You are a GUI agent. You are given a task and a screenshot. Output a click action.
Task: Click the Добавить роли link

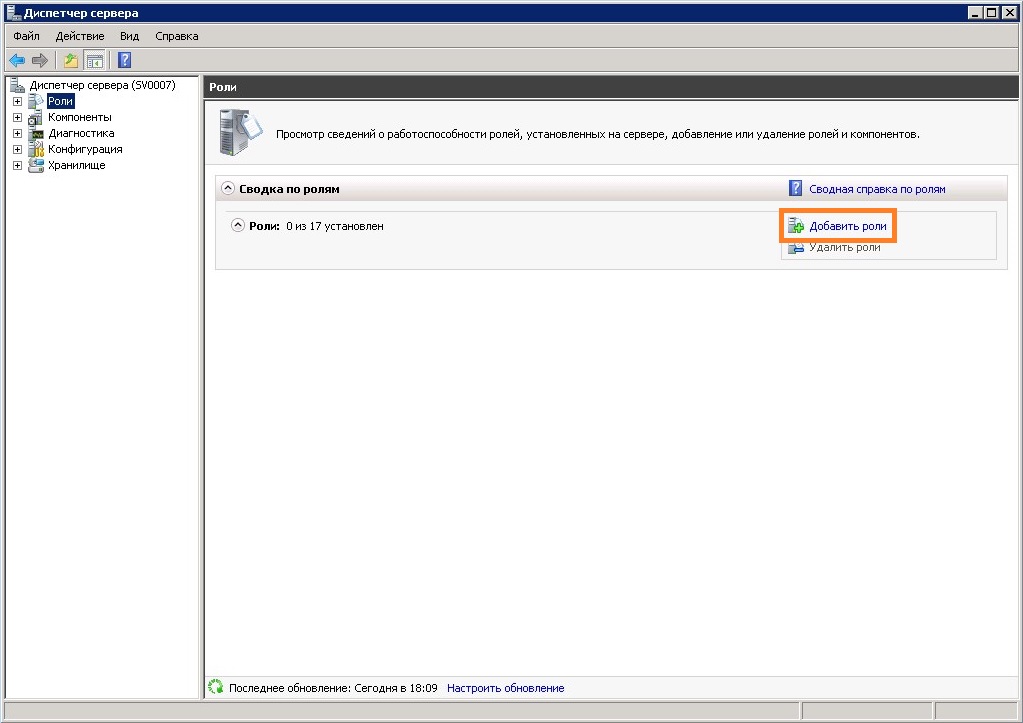(x=847, y=226)
